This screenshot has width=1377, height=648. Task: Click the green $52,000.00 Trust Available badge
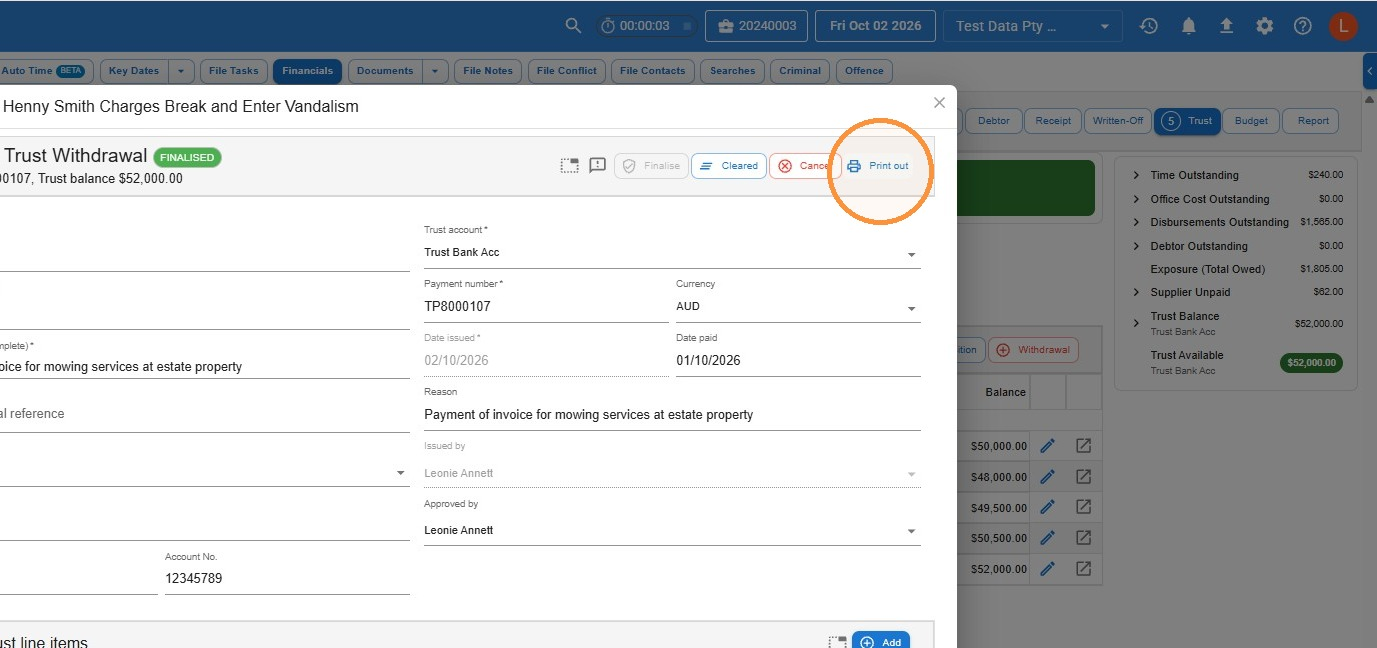(1311, 363)
